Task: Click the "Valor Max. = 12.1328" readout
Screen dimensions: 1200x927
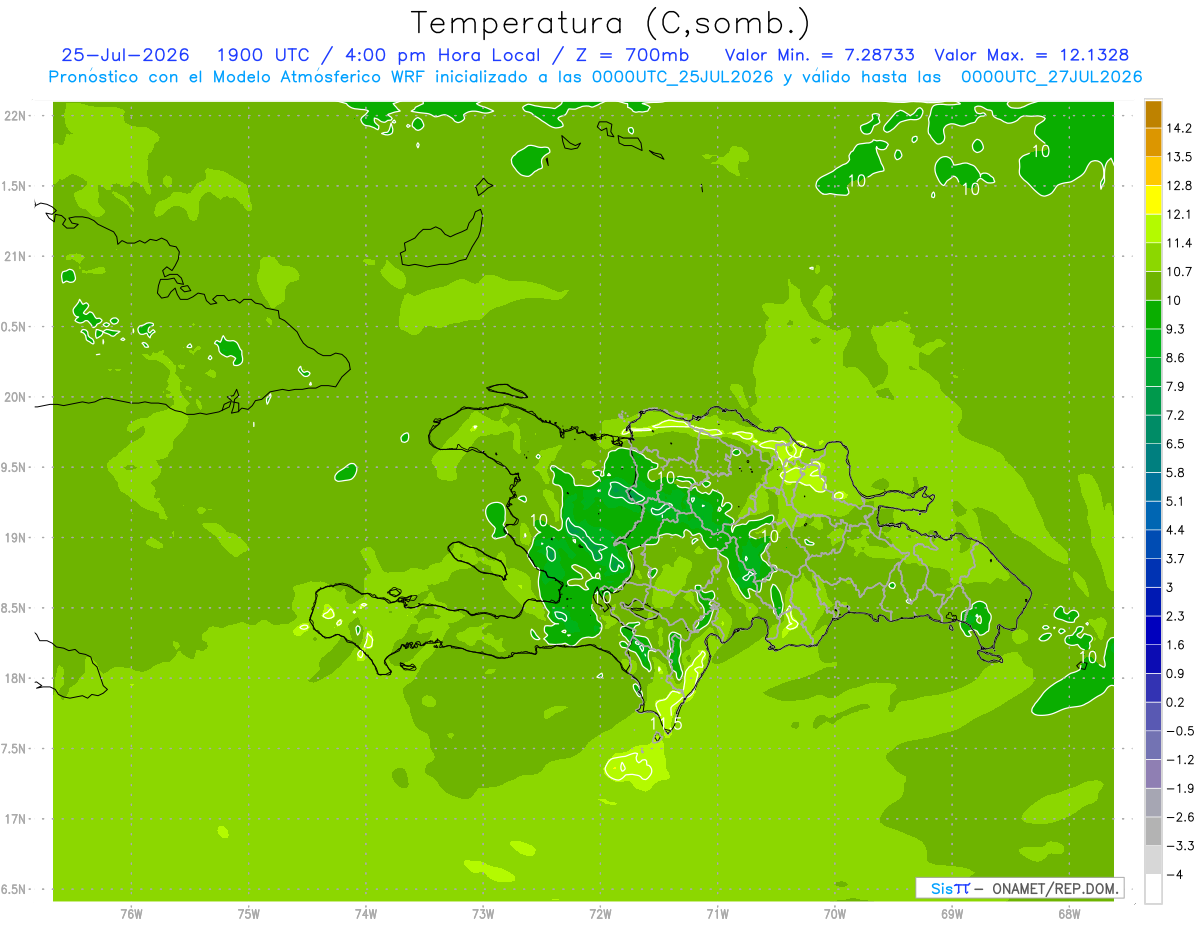Action: 1032,55
